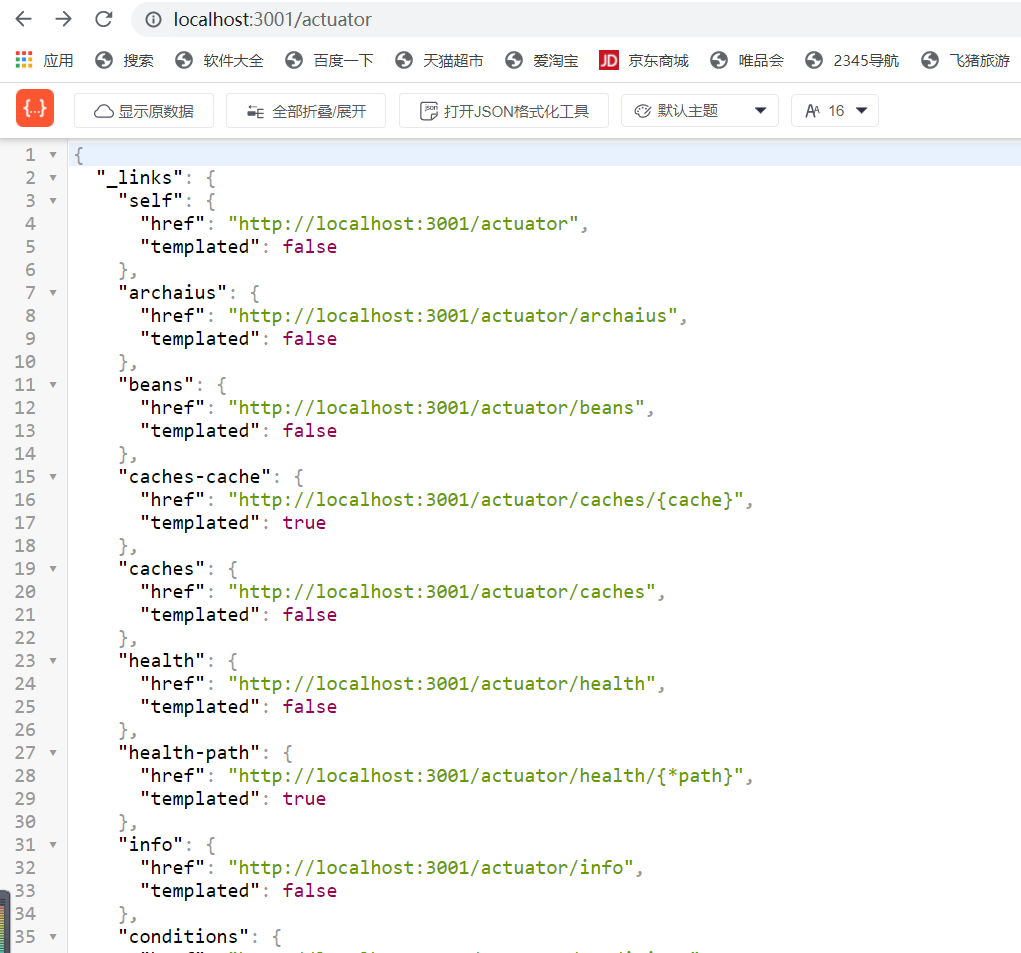Click the "http://localhost:3001/actuator" self href value

point(403,224)
